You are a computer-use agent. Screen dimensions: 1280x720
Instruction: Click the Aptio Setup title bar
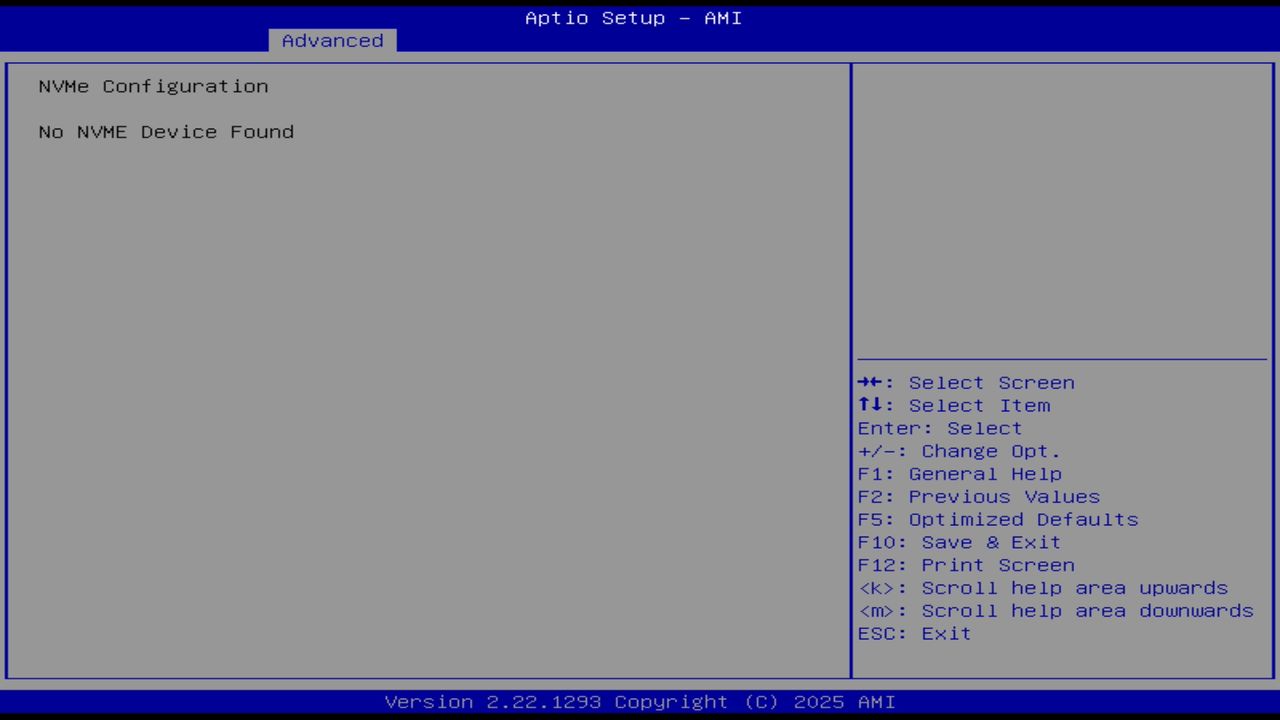632,17
